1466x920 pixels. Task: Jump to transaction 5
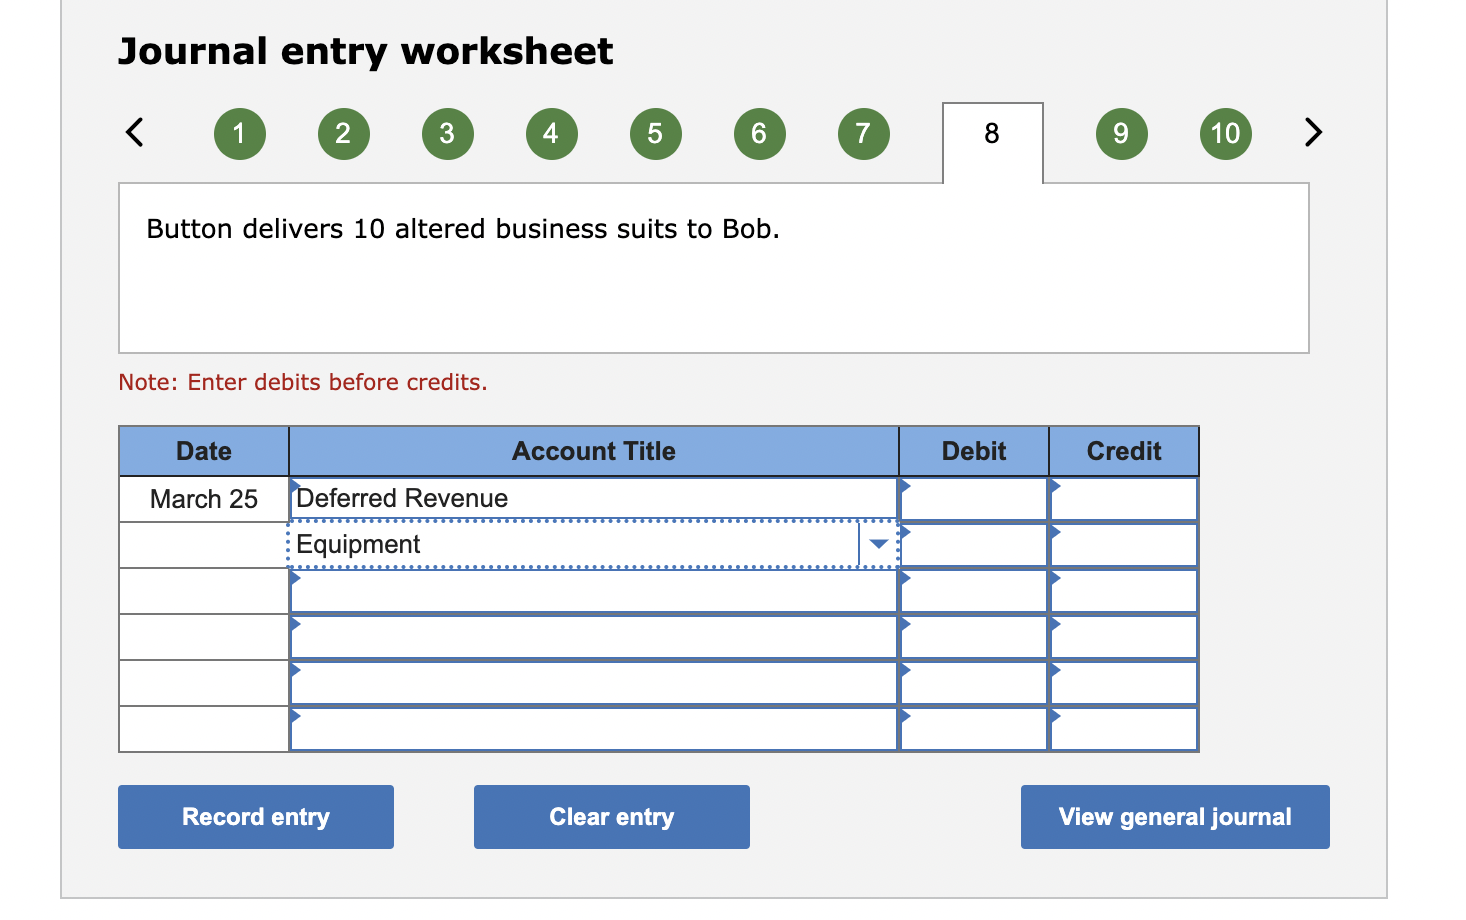tap(655, 133)
